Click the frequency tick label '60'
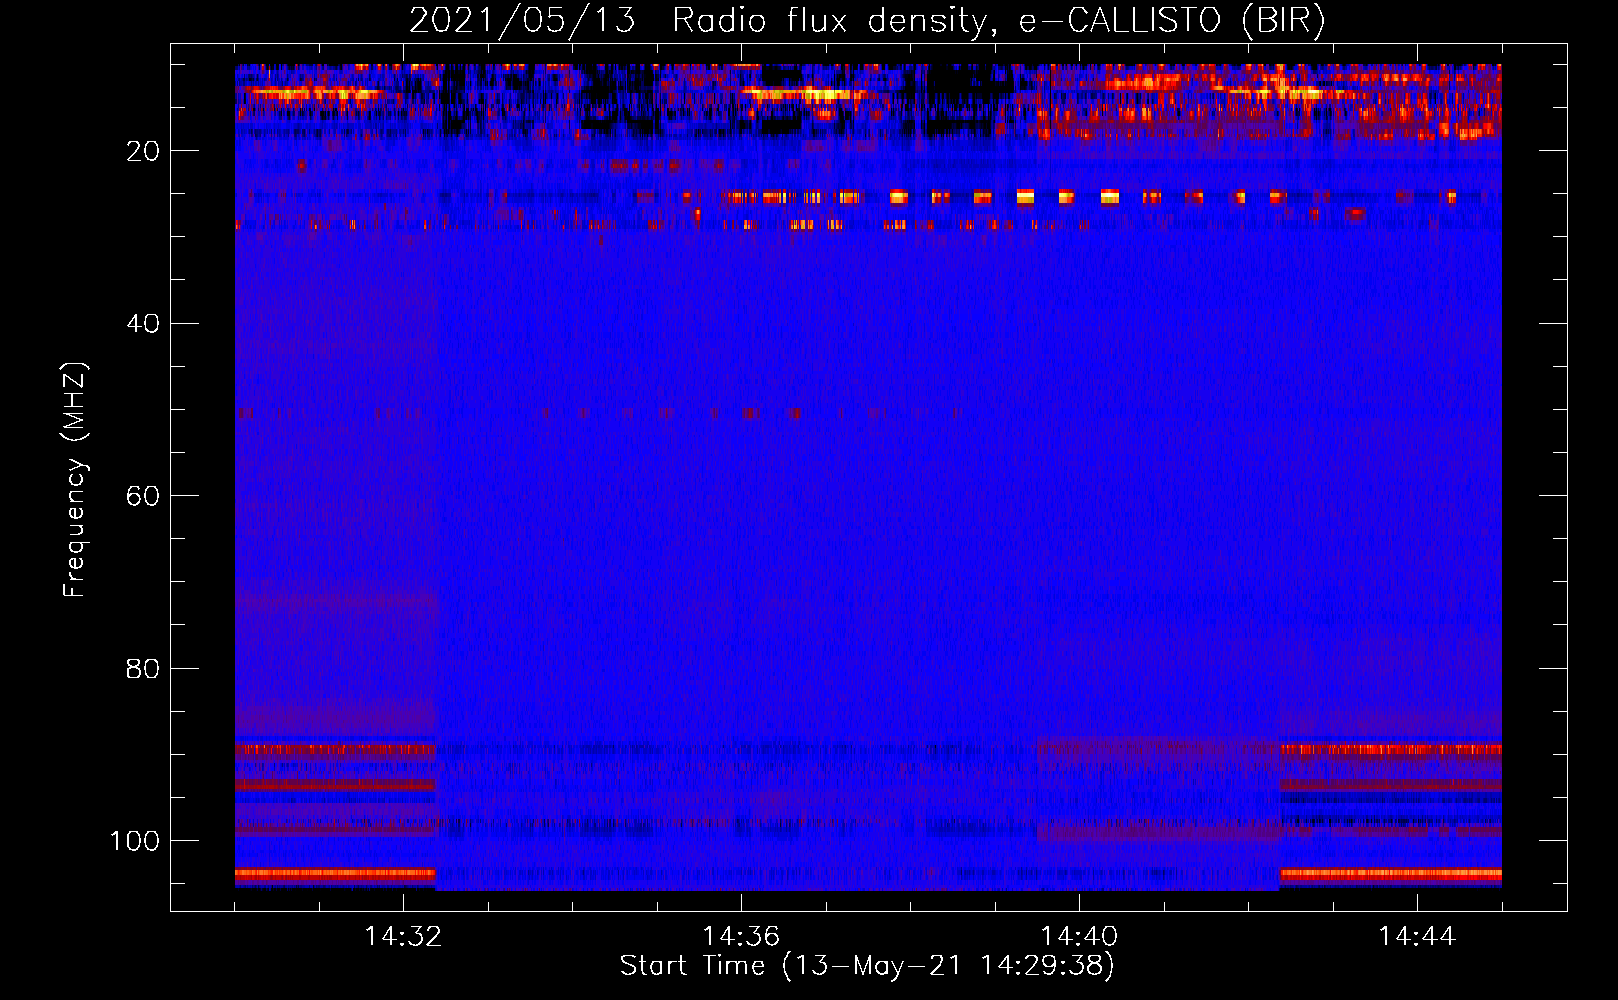Image resolution: width=1618 pixels, height=1000 pixels. click(x=143, y=497)
